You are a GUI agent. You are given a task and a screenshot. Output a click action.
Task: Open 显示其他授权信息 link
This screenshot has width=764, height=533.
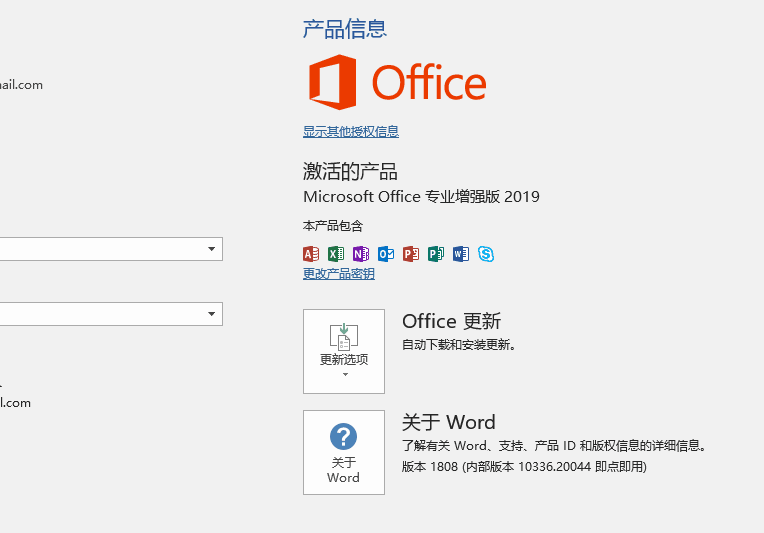tap(351, 132)
